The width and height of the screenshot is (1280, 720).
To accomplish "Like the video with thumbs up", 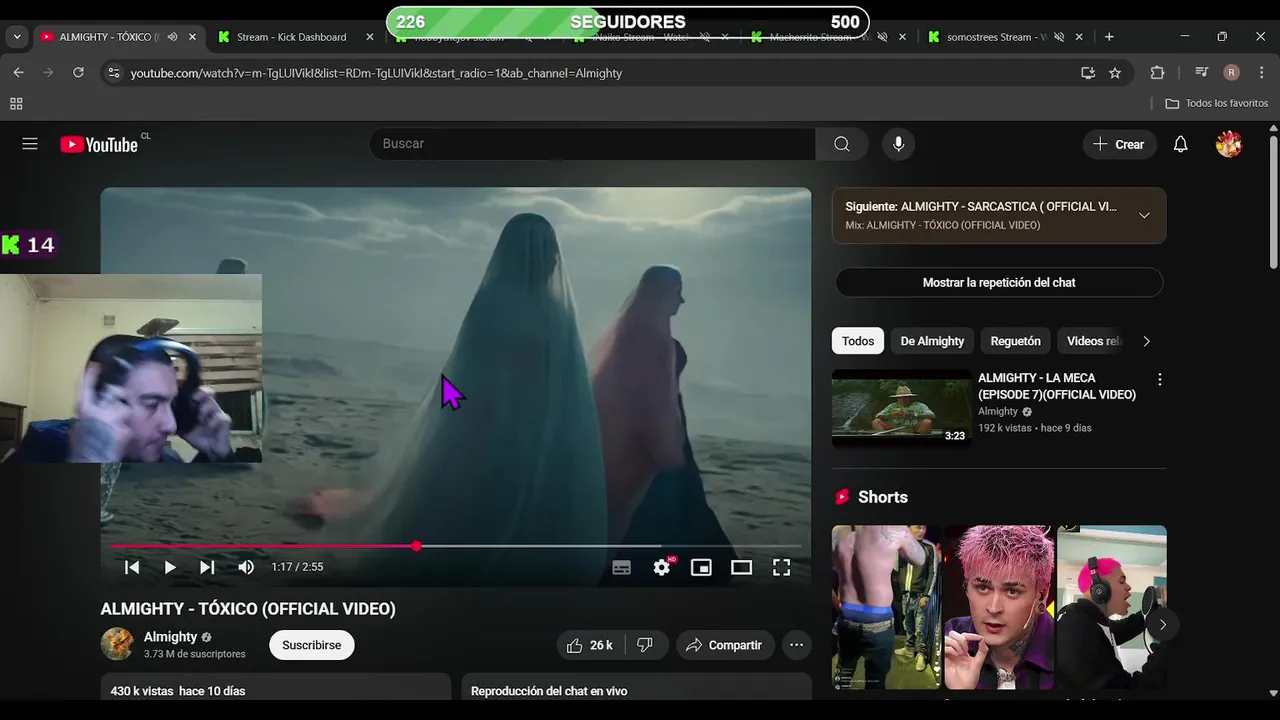I will [x=589, y=645].
